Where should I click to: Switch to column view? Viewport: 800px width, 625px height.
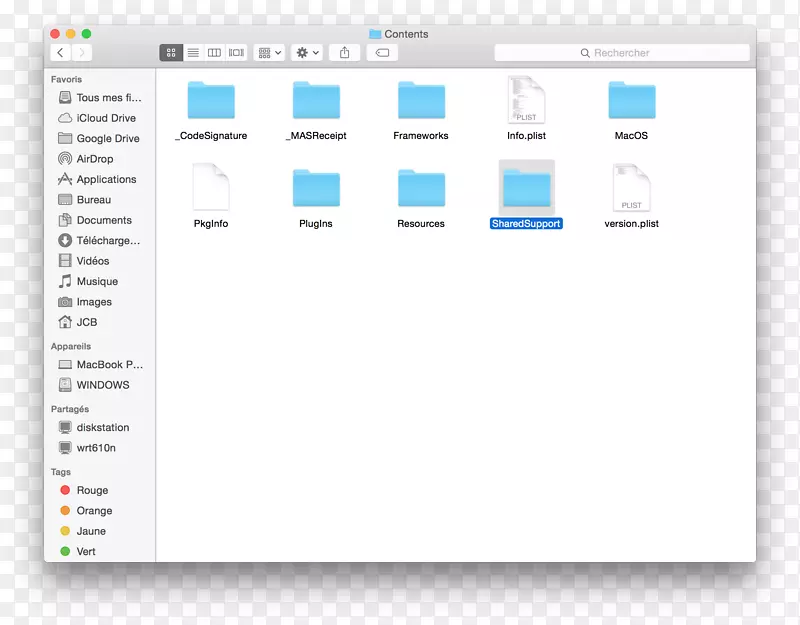(x=215, y=52)
